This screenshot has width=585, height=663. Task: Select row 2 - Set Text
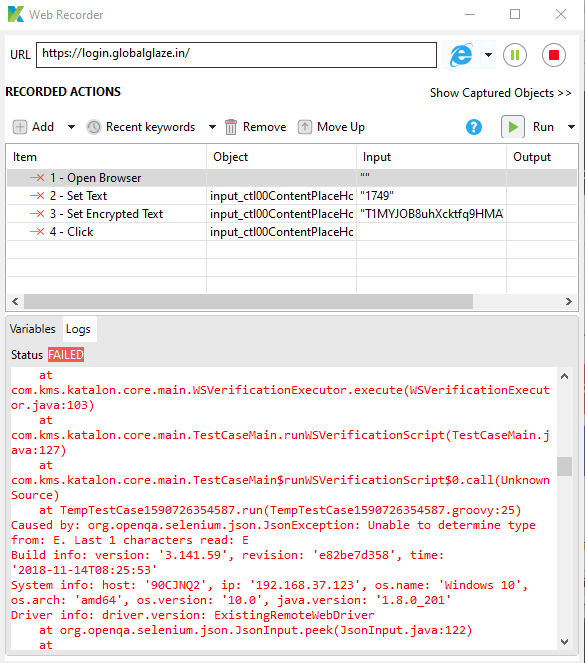coord(292,196)
